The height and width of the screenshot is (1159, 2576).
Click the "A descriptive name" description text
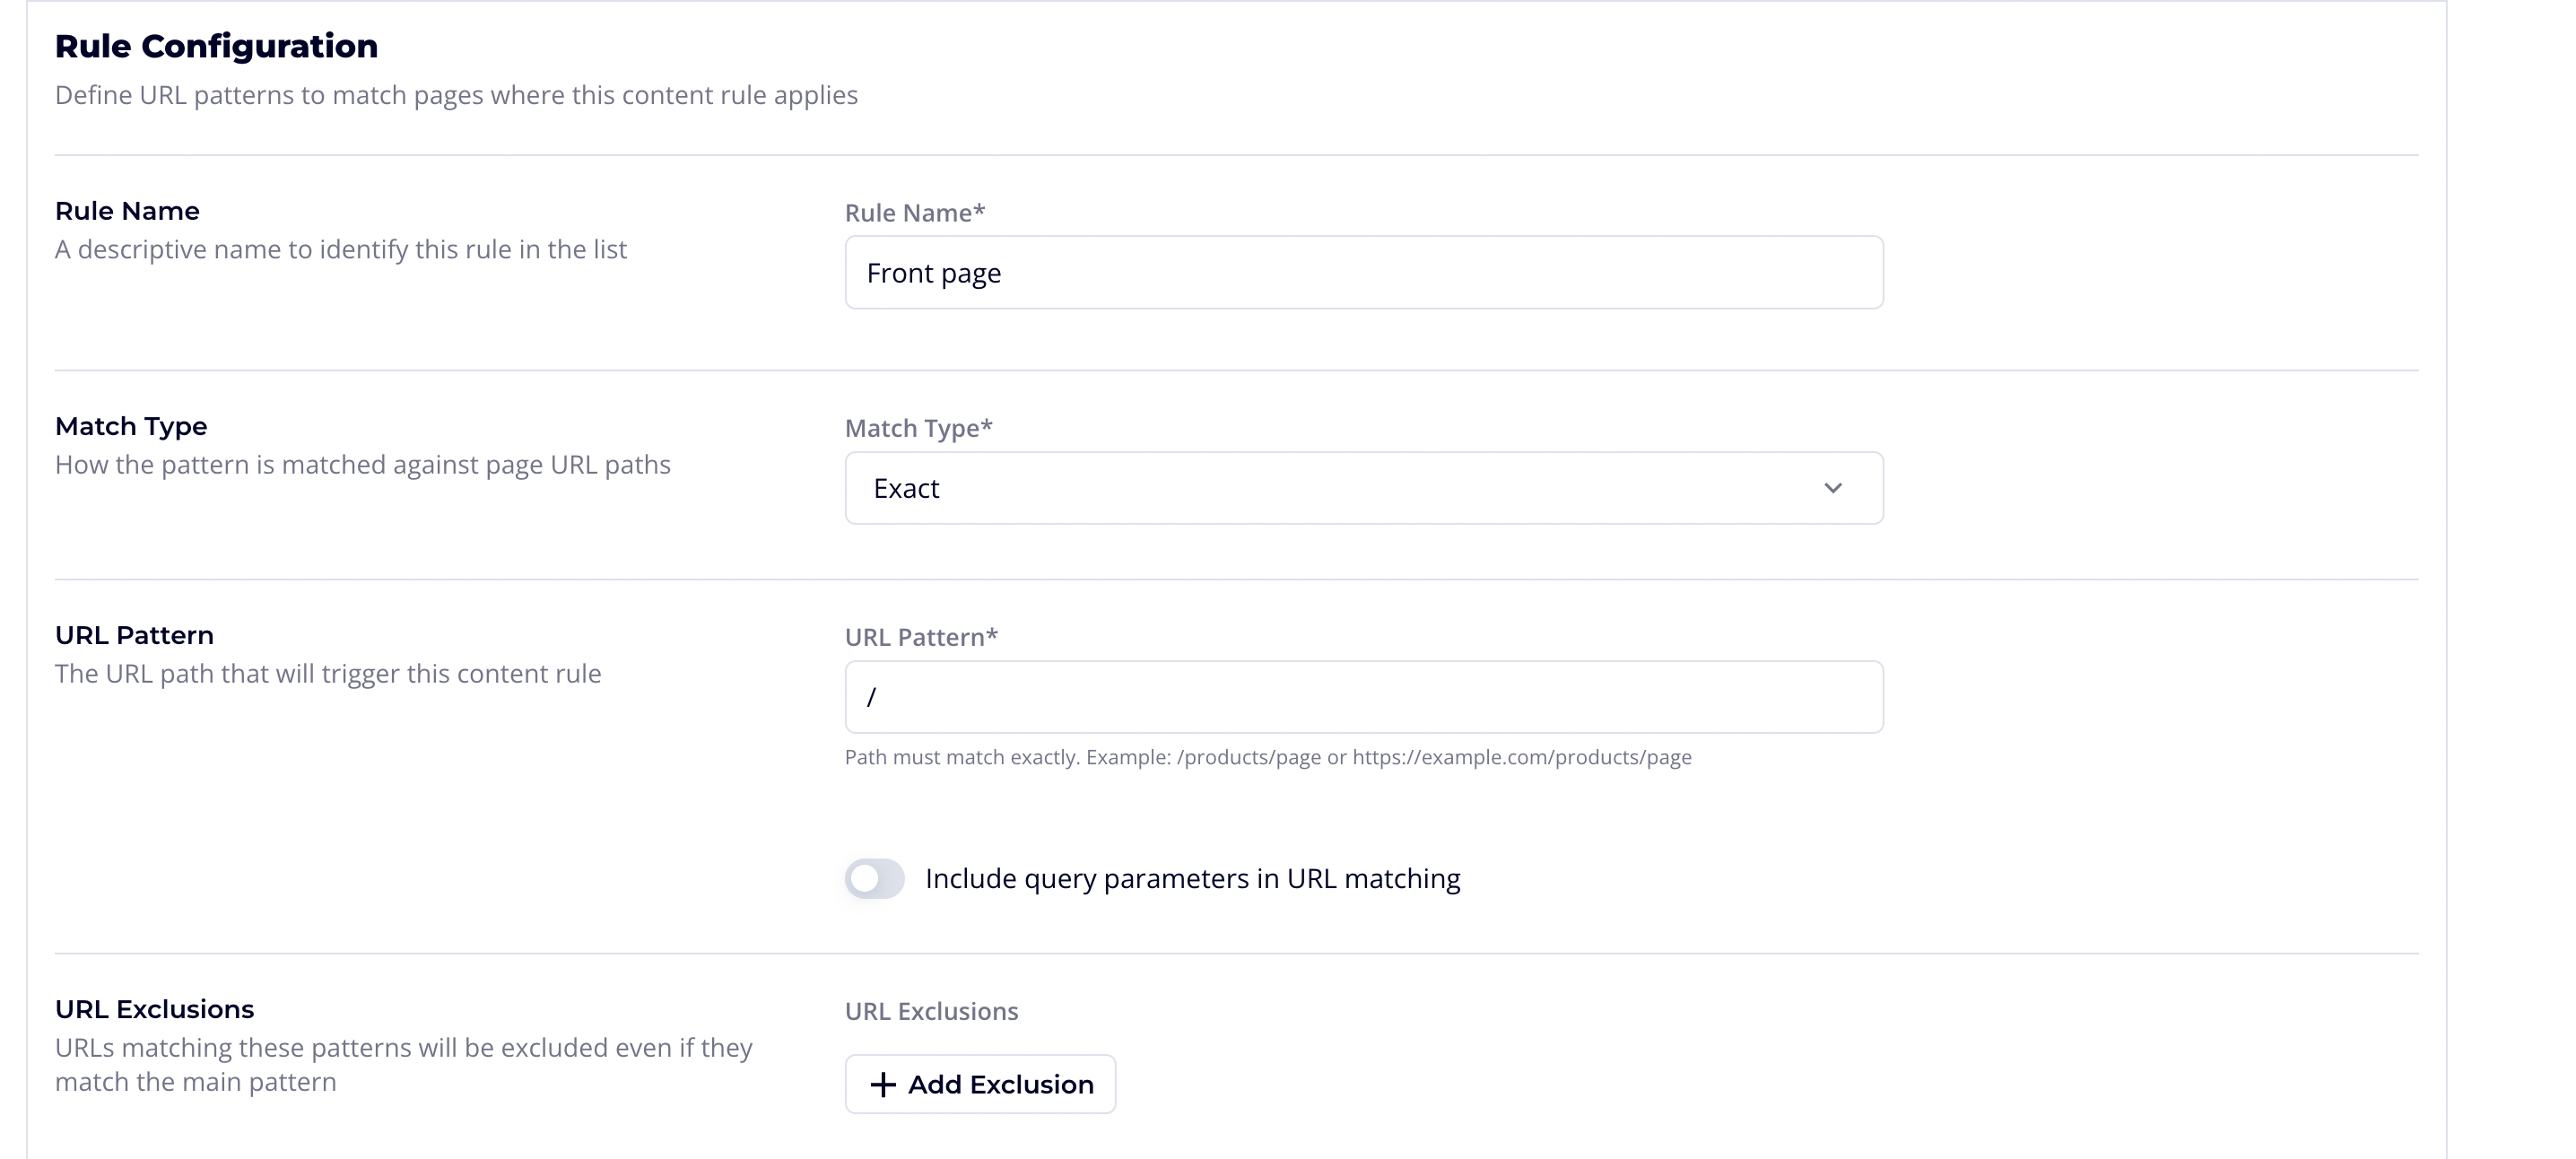340,249
